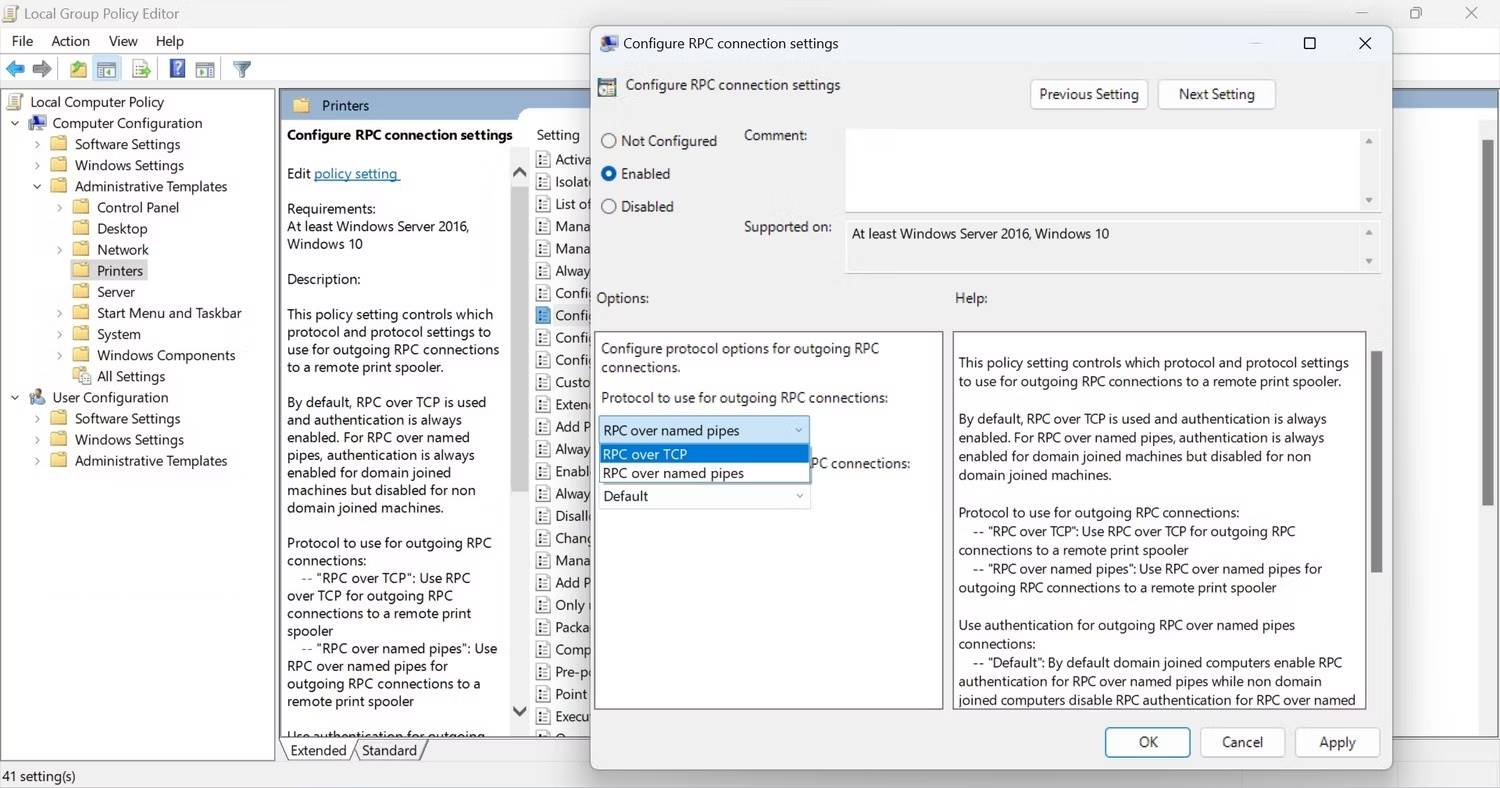Click the Help text vertical scrollbar
The width and height of the screenshot is (1500, 788).
pyautogui.click(x=1375, y=460)
